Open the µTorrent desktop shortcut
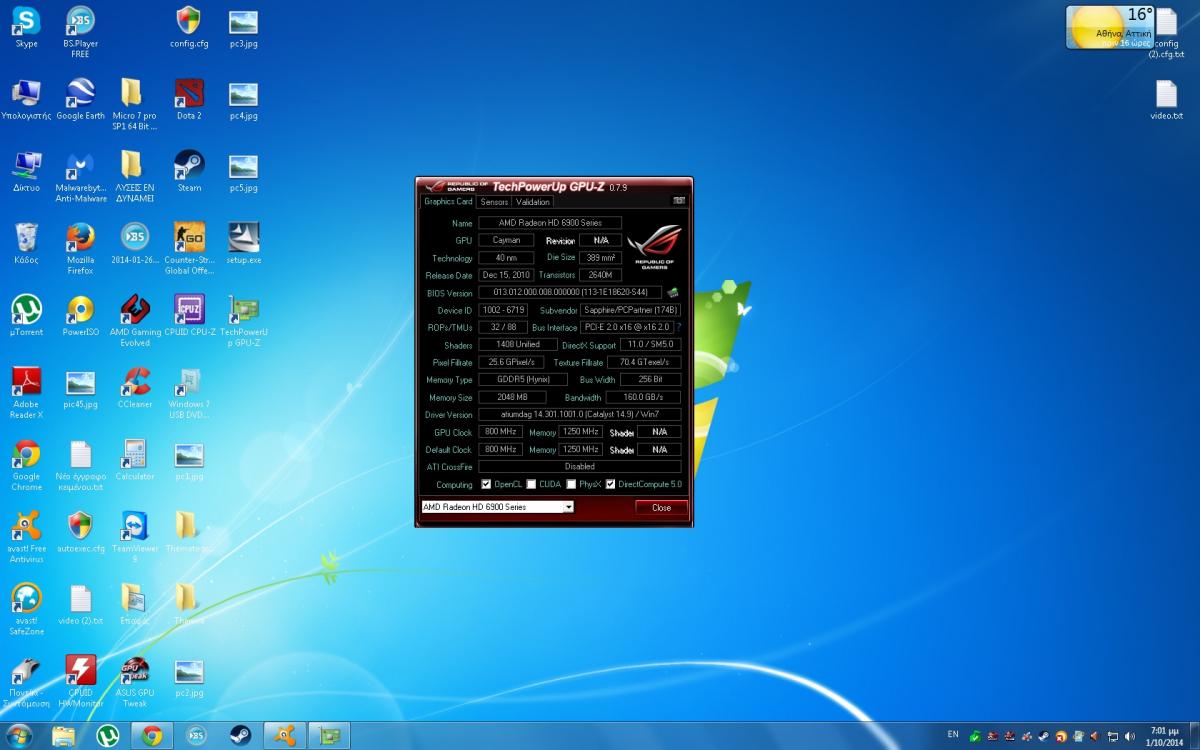The height and width of the screenshot is (750, 1200). 26,315
